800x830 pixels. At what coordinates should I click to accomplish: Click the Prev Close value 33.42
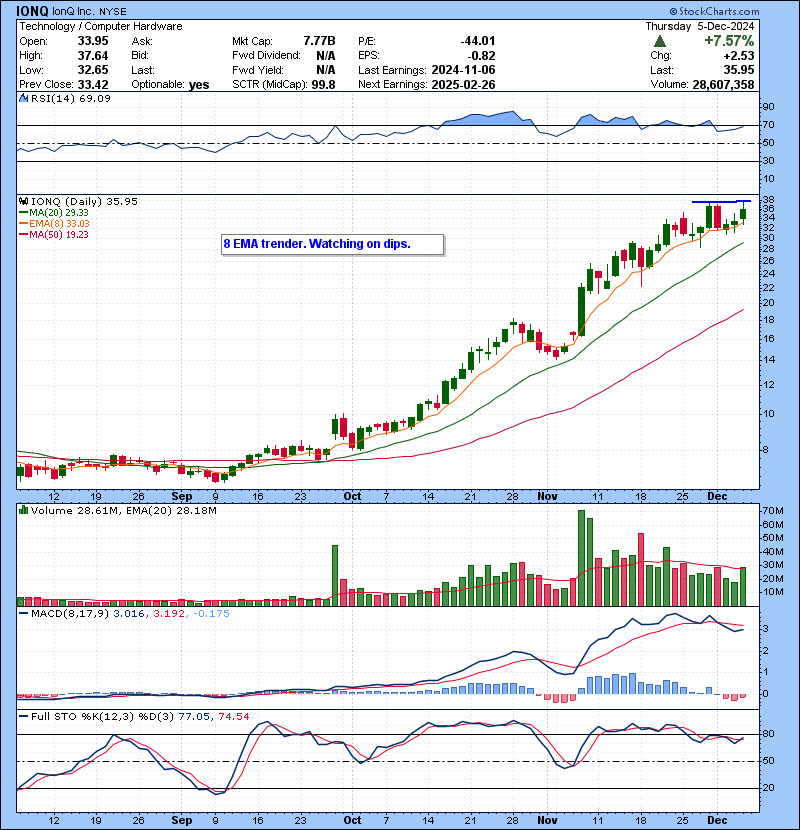point(93,85)
